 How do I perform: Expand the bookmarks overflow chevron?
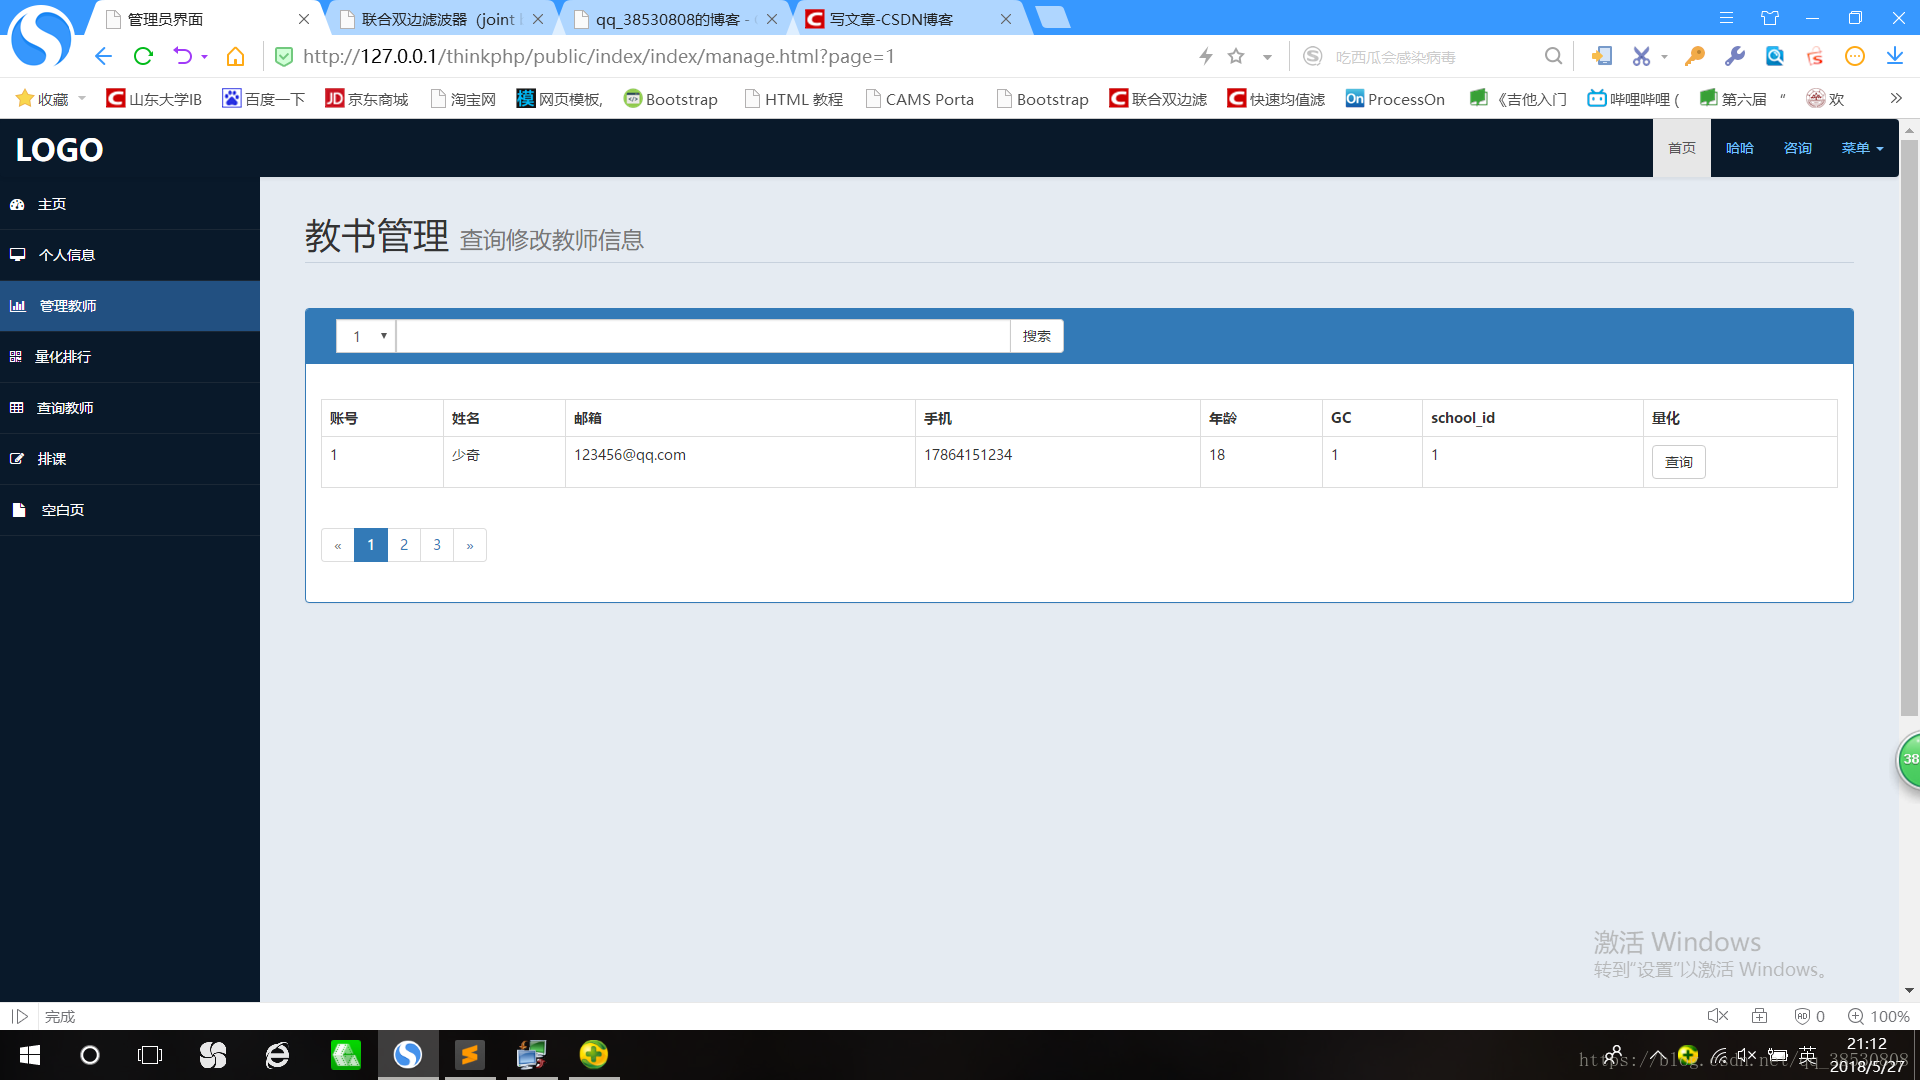pos(1895,98)
